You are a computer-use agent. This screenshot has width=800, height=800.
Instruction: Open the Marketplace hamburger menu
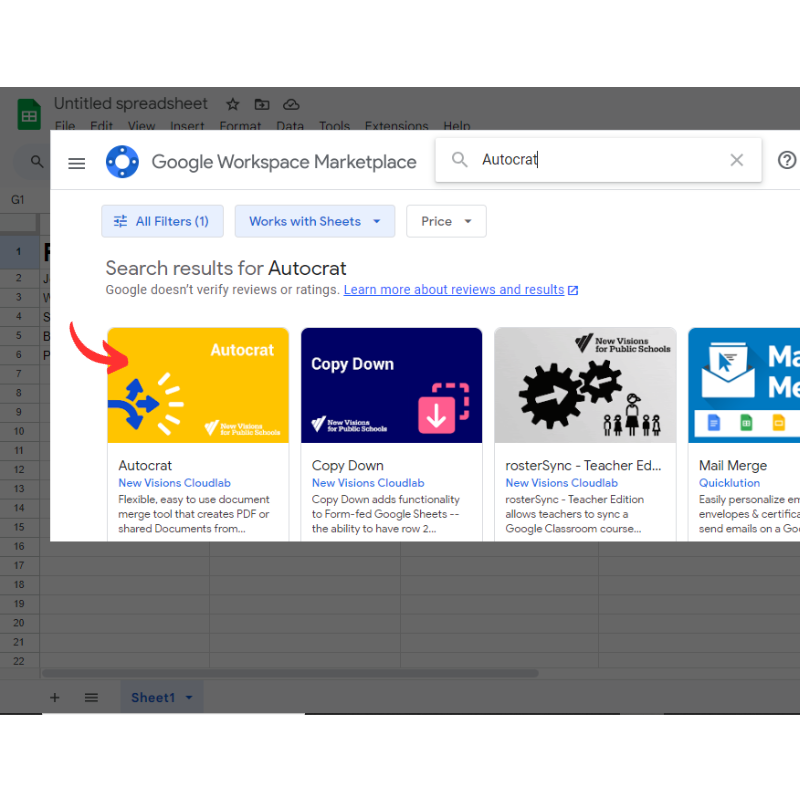click(x=77, y=163)
